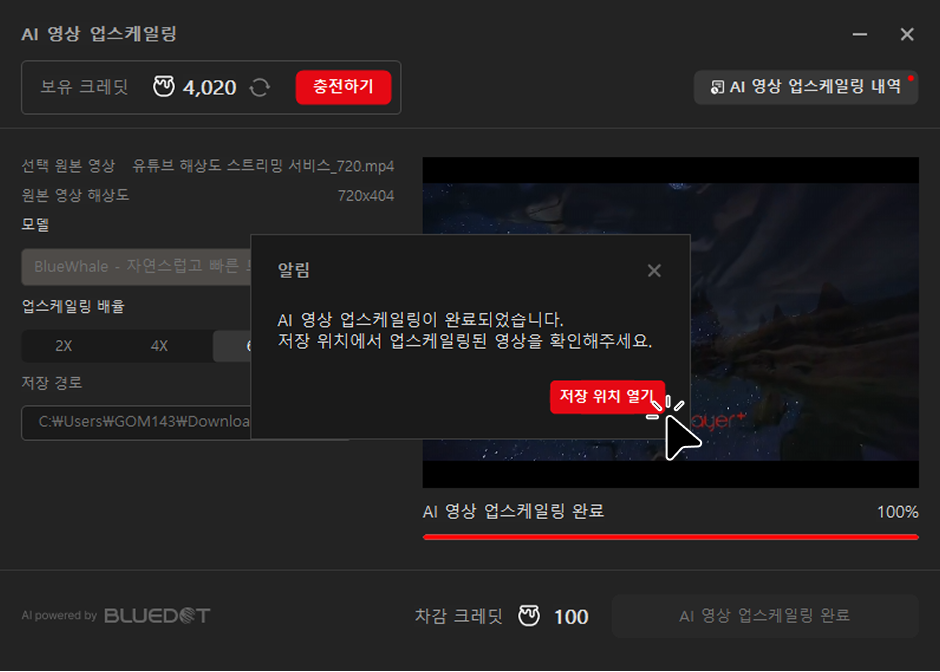Select the 4X upscaling ratio
The width and height of the screenshot is (940, 672).
coord(159,346)
